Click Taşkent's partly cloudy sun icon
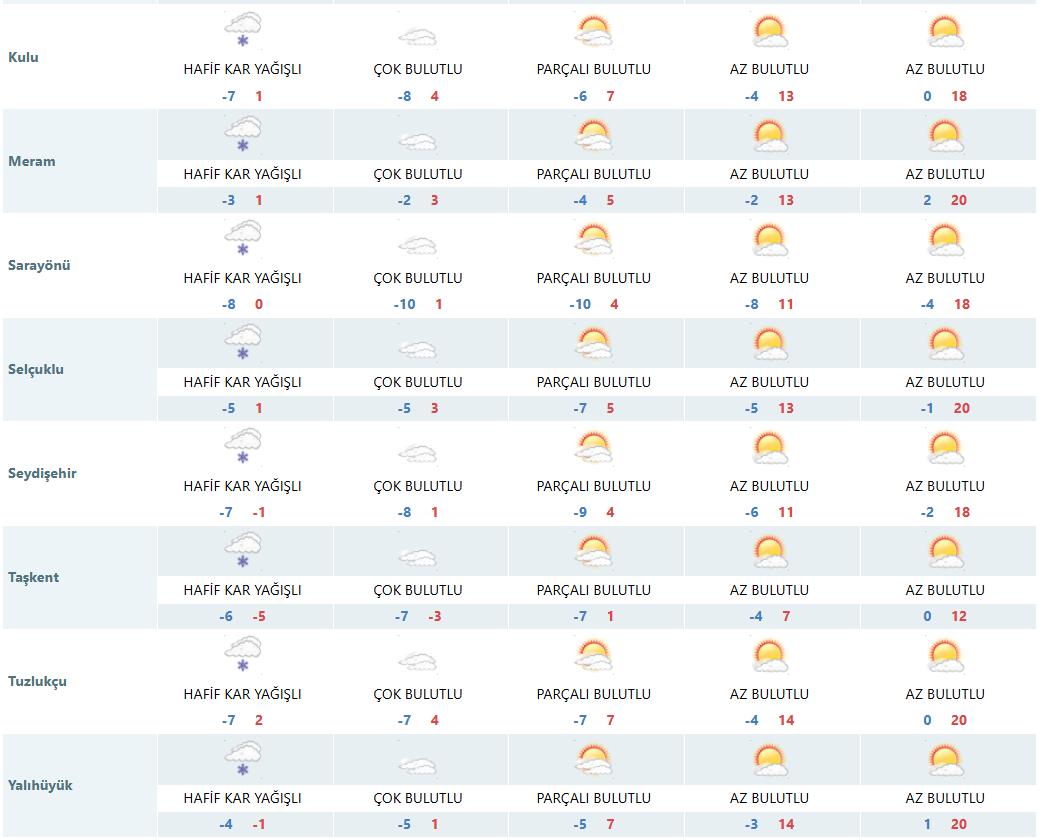 click(594, 552)
